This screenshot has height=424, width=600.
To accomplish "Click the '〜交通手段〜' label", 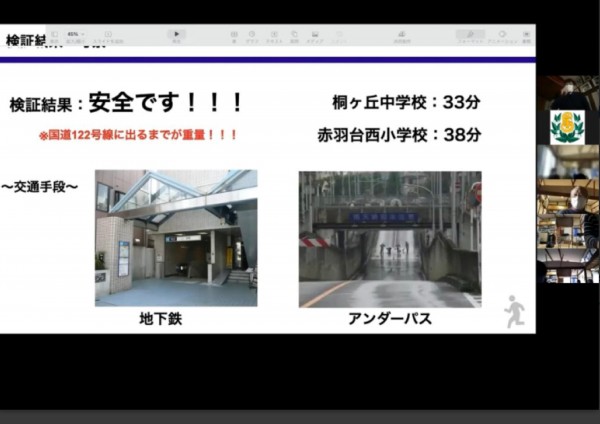I will point(39,187).
